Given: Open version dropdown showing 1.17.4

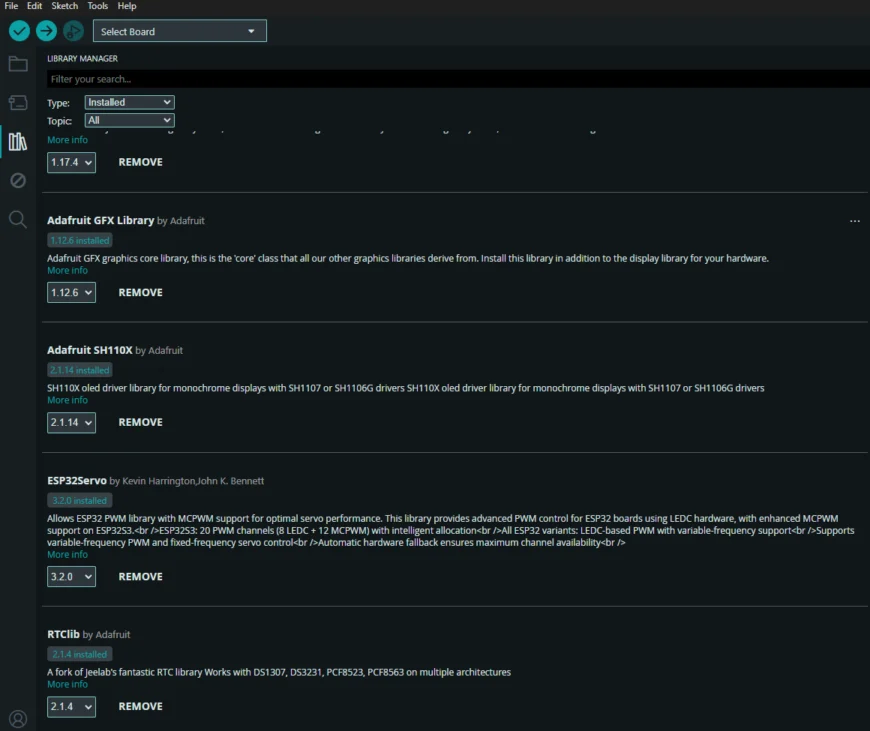Looking at the screenshot, I should pos(72,163).
